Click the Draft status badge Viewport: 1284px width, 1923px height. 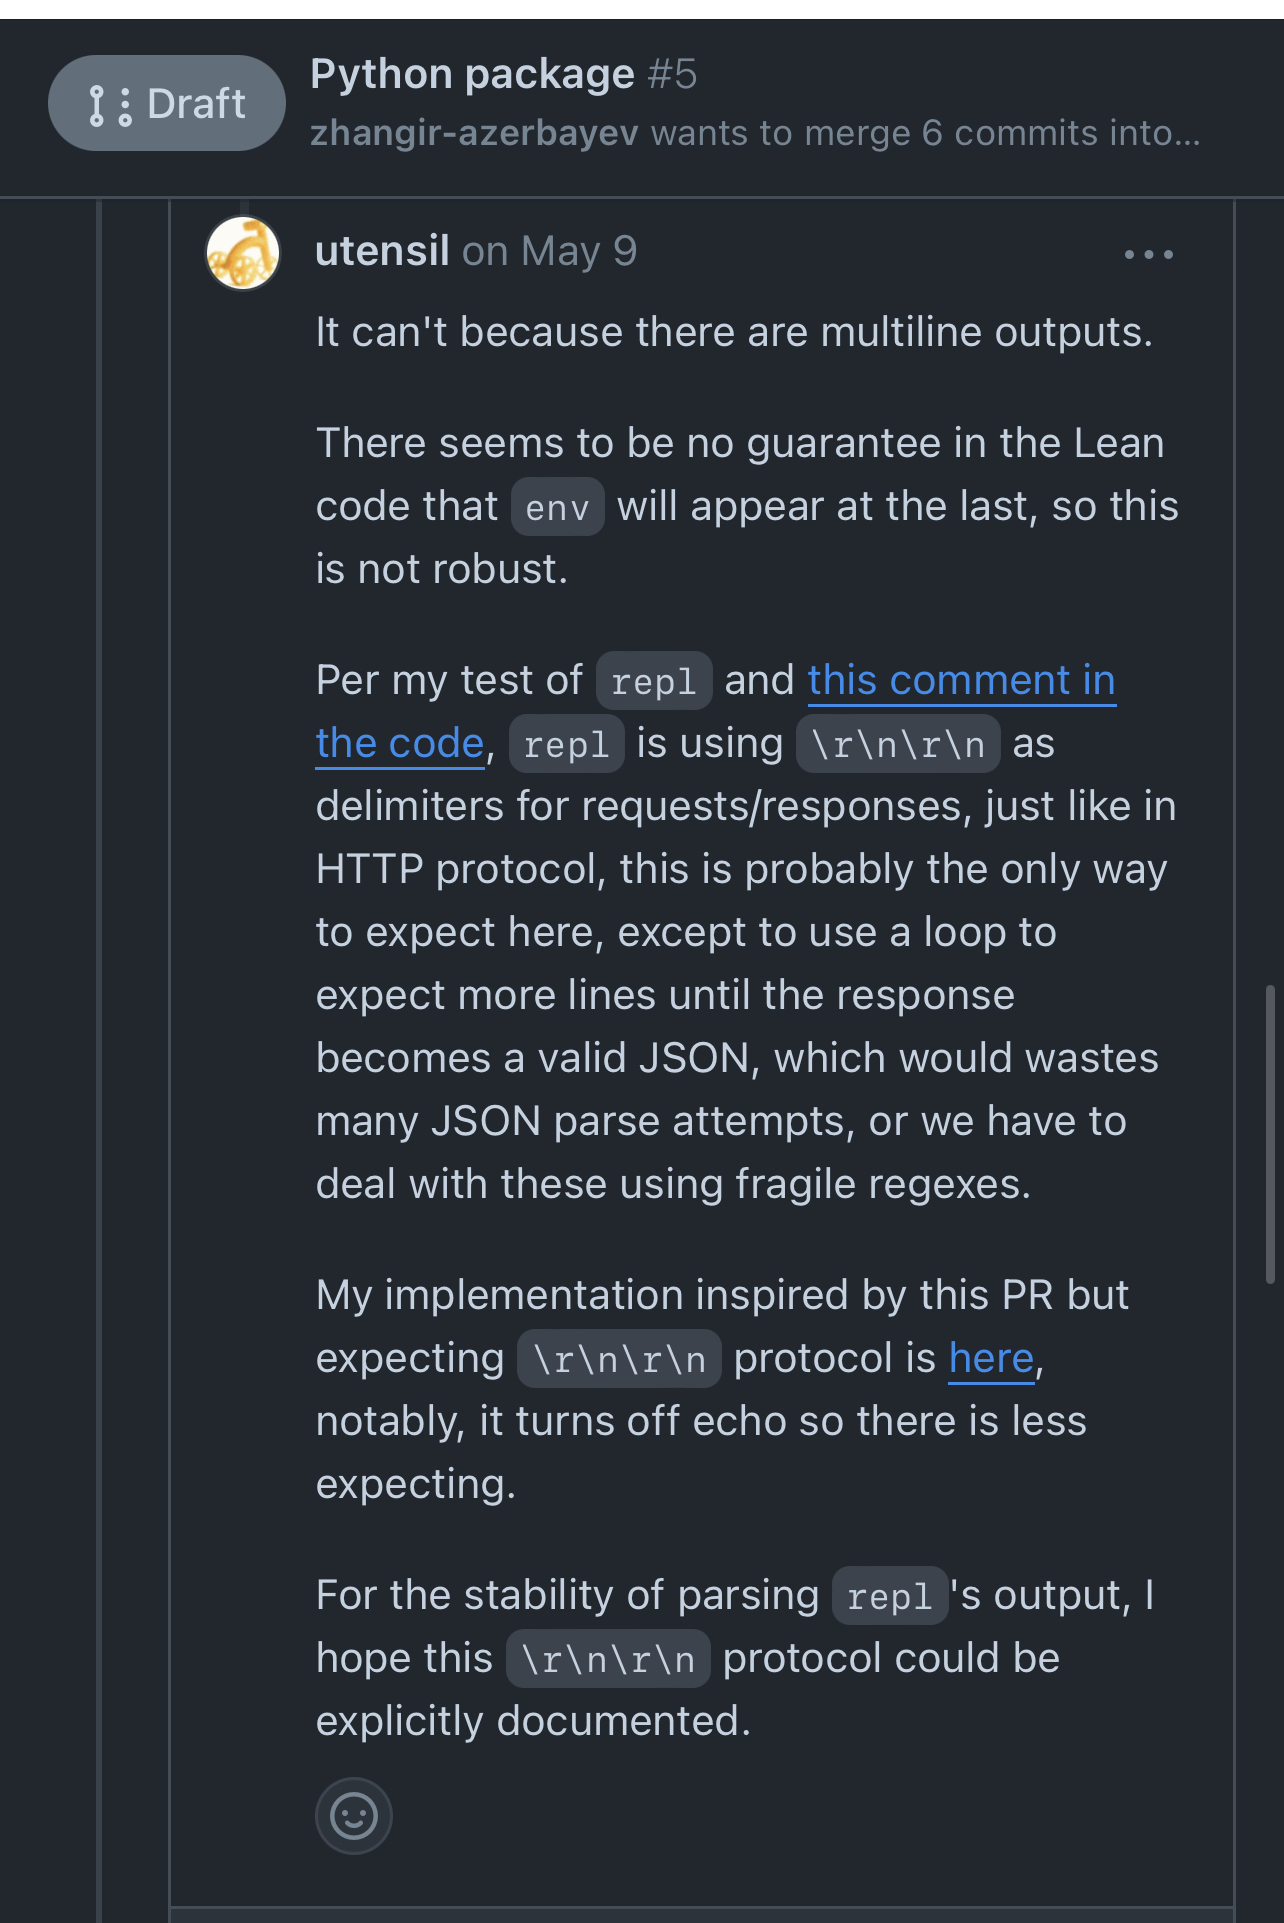[x=167, y=104]
